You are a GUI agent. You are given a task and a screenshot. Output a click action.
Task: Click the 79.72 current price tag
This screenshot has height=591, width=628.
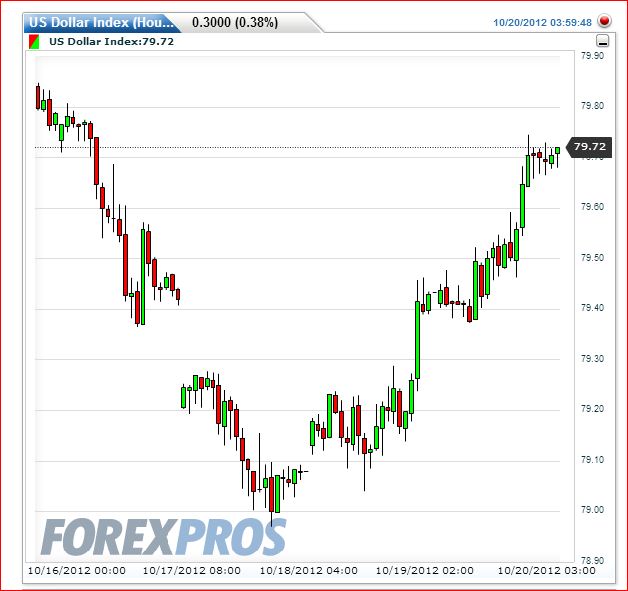pyautogui.click(x=589, y=147)
